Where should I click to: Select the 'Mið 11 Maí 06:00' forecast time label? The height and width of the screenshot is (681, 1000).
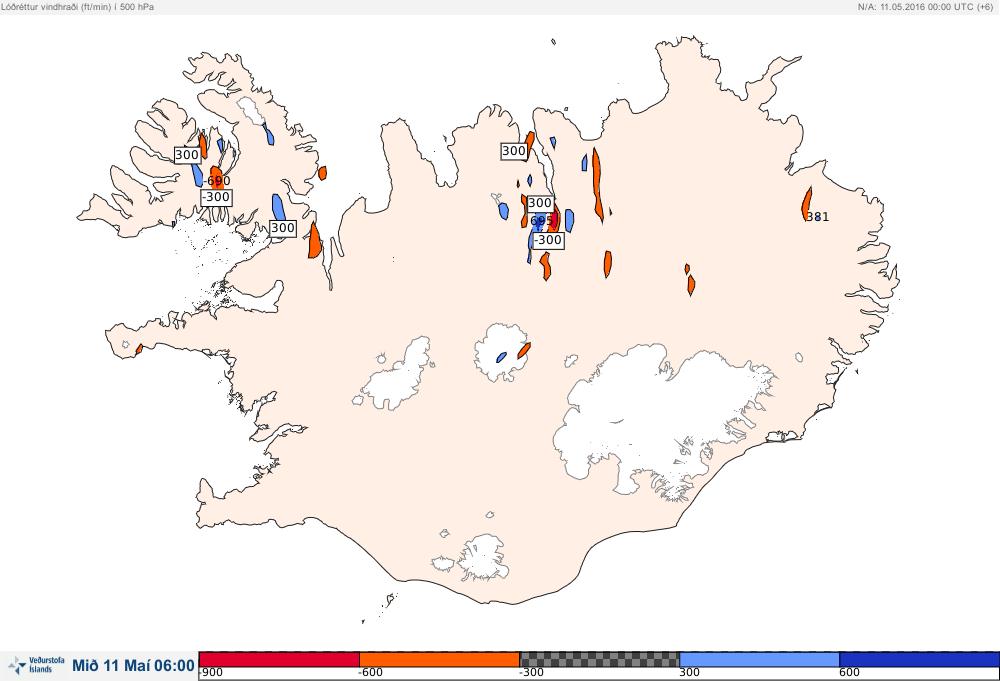(133, 666)
